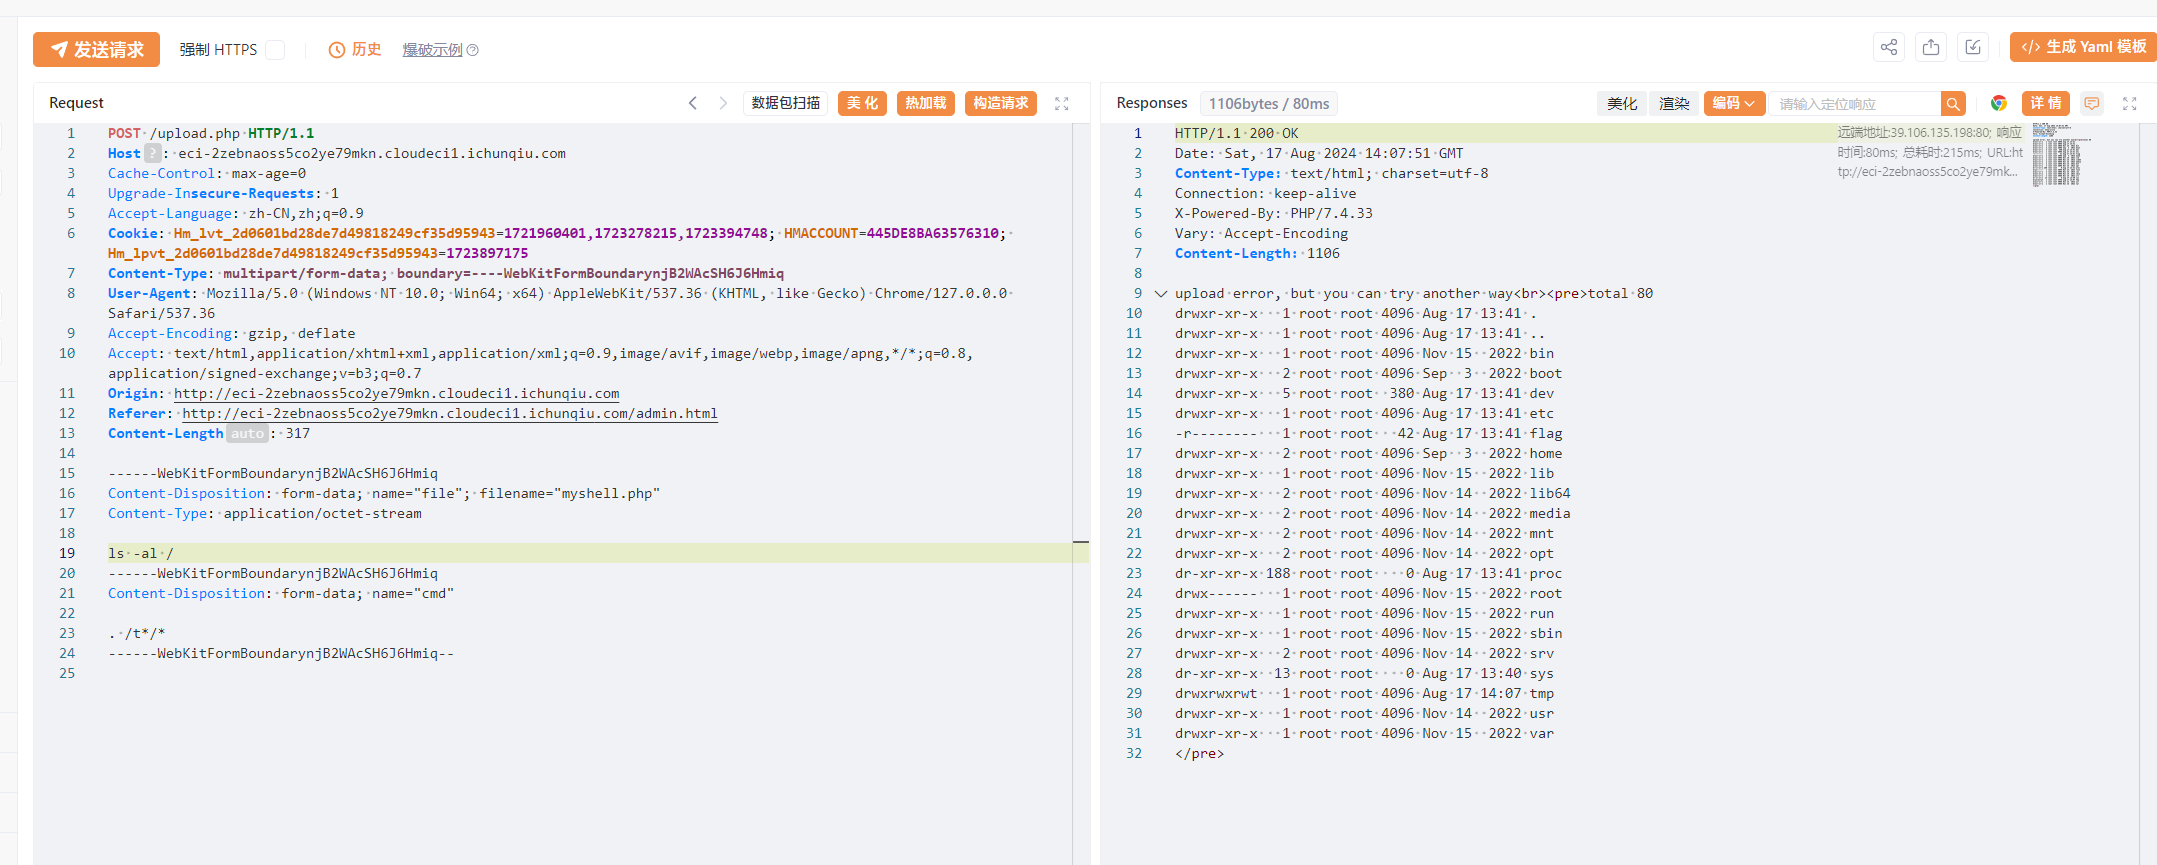Focus the 请输入定位响应 search field
2157x865 pixels.
pyautogui.click(x=1855, y=104)
